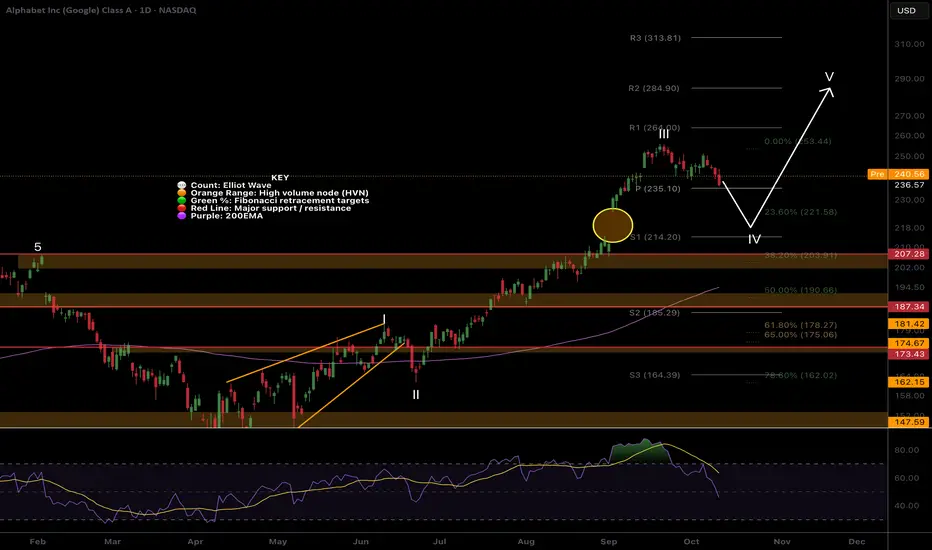Click the Apr date on time axis

tap(195, 542)
